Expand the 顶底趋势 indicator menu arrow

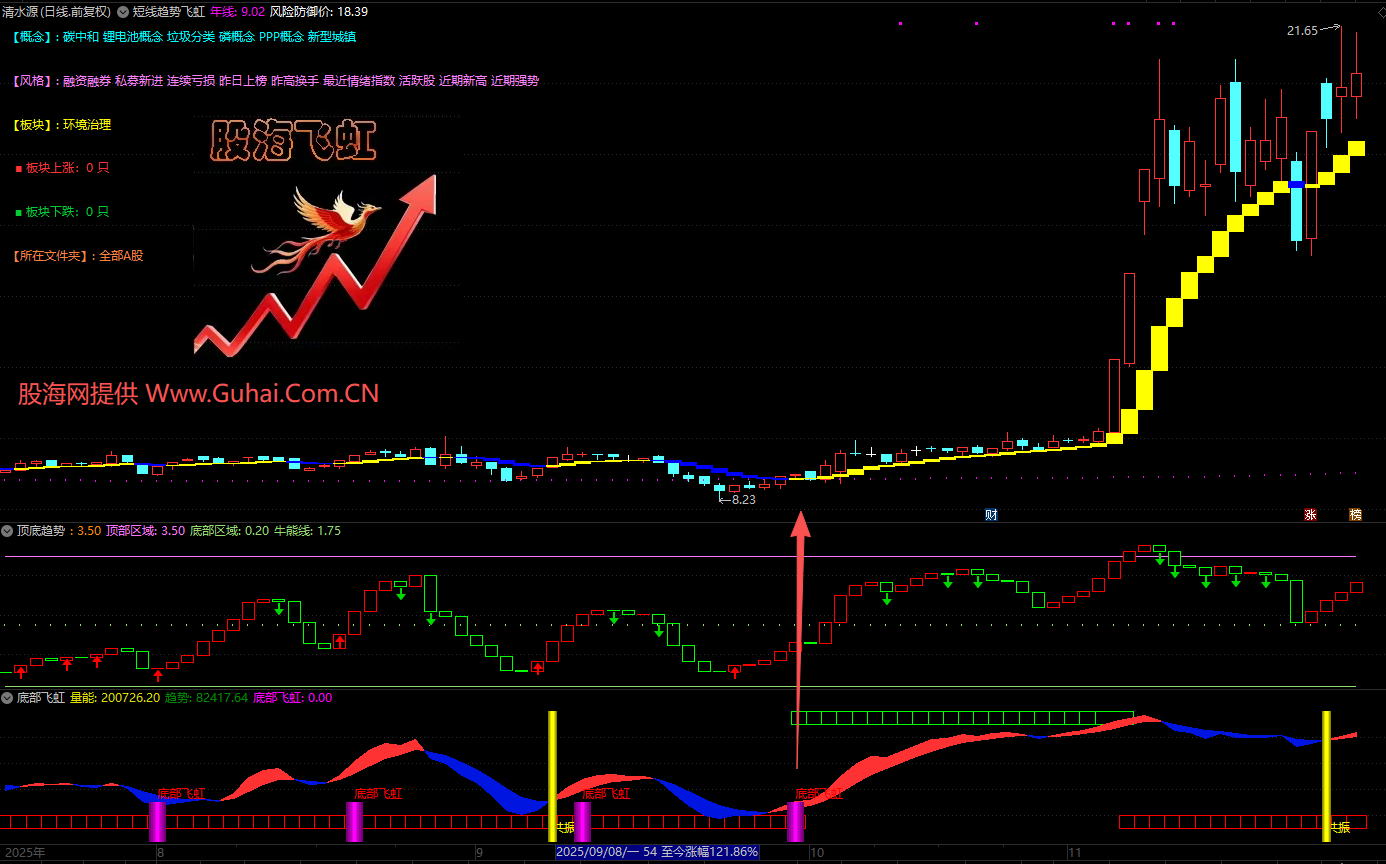pos(8,531)
